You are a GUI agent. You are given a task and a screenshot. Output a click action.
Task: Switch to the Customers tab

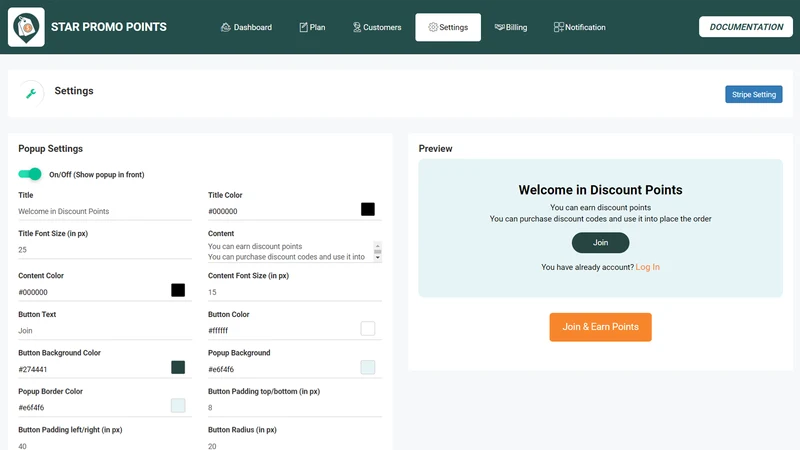(x=377, y=27)
